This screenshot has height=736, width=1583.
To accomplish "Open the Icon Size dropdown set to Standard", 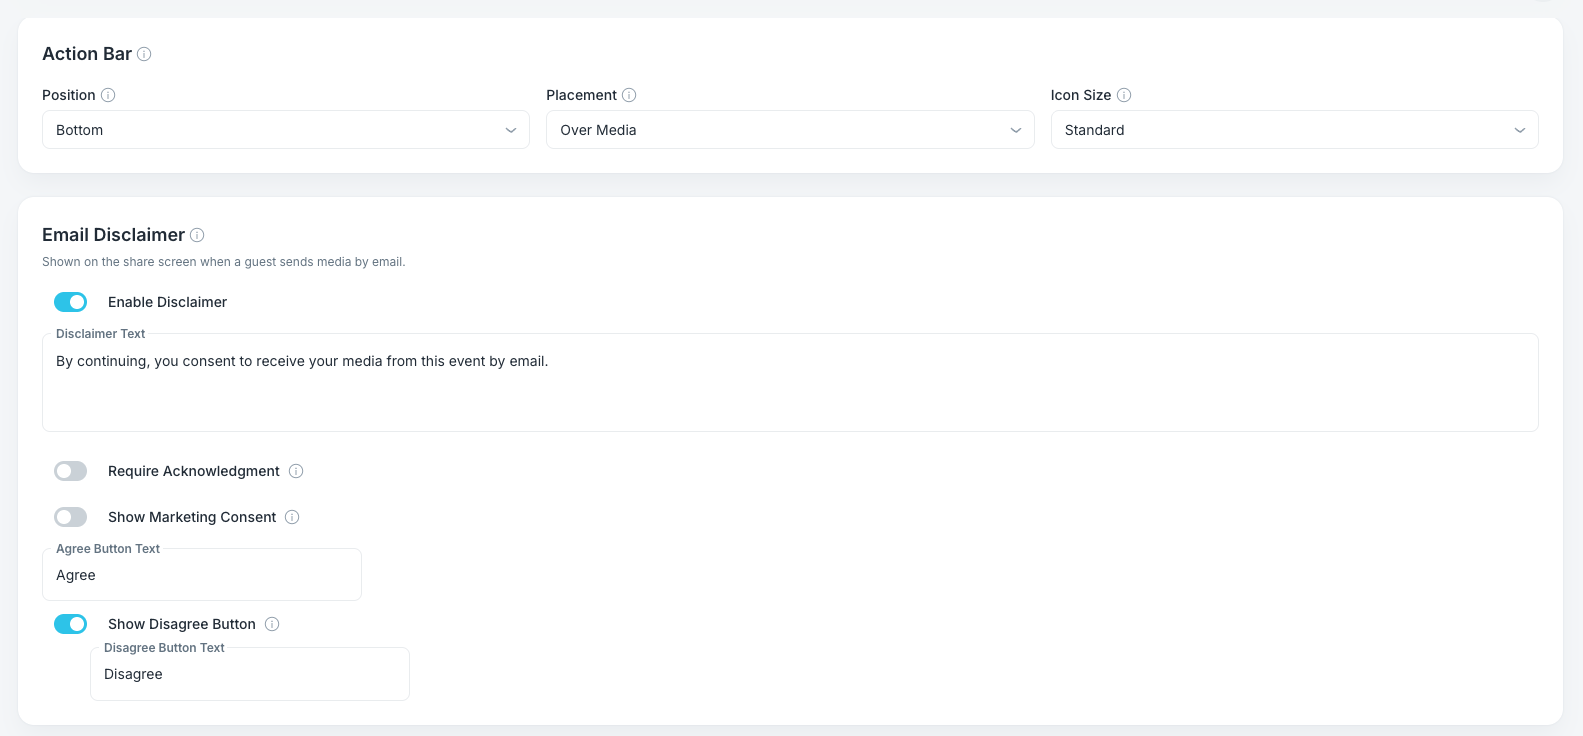I will click(x=1294, y=130).
